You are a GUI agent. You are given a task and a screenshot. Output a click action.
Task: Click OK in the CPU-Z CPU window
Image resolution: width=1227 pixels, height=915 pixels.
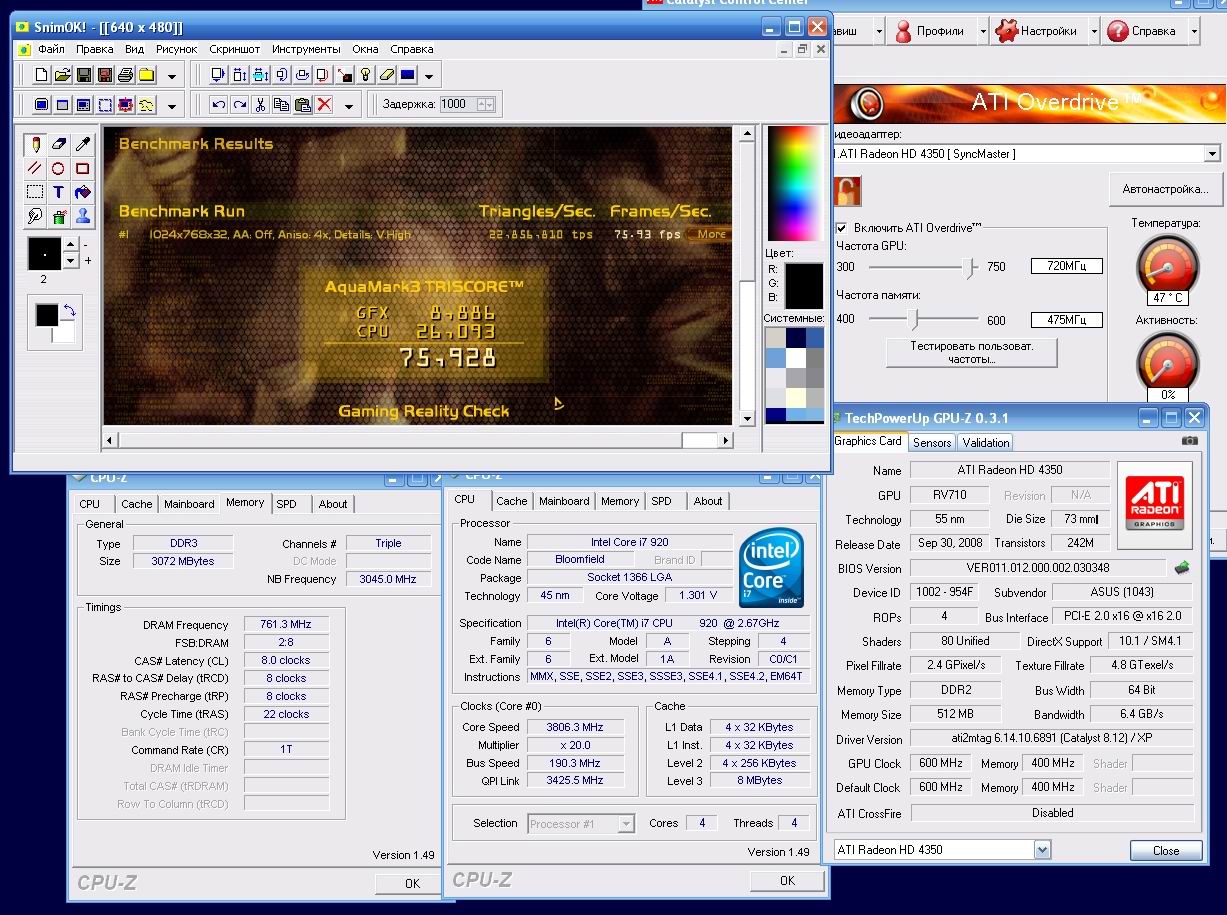(x=787, y=880)
